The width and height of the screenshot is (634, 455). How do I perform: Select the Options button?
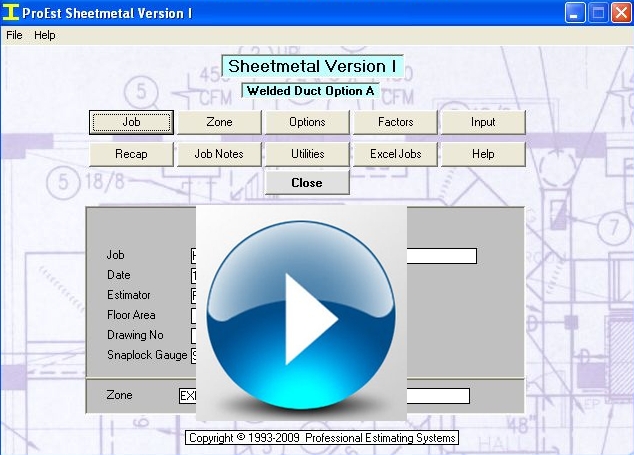click(307, 122)
